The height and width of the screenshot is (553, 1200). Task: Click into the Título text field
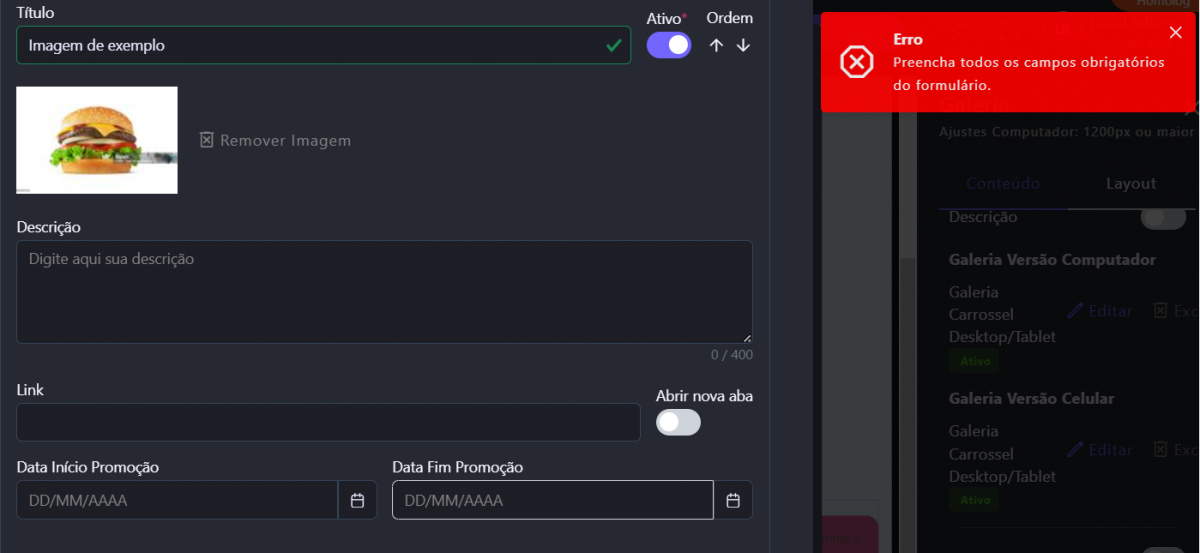point(310,46)
